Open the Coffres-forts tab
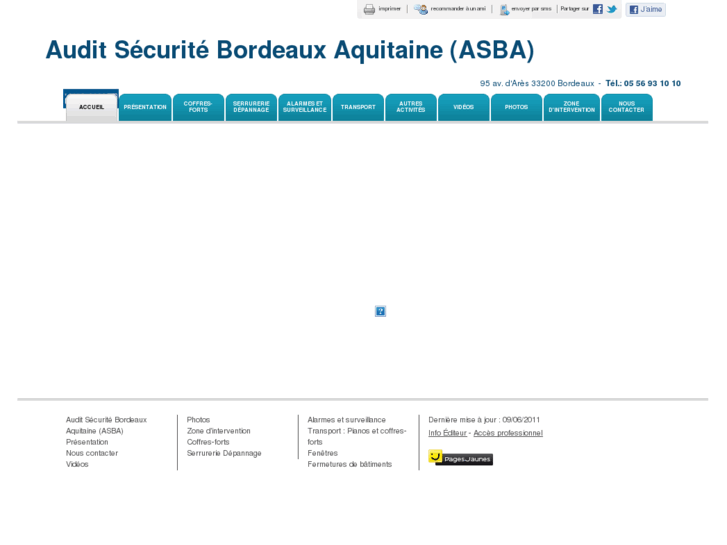Viewport: 727px width, 545px height. 198,108
